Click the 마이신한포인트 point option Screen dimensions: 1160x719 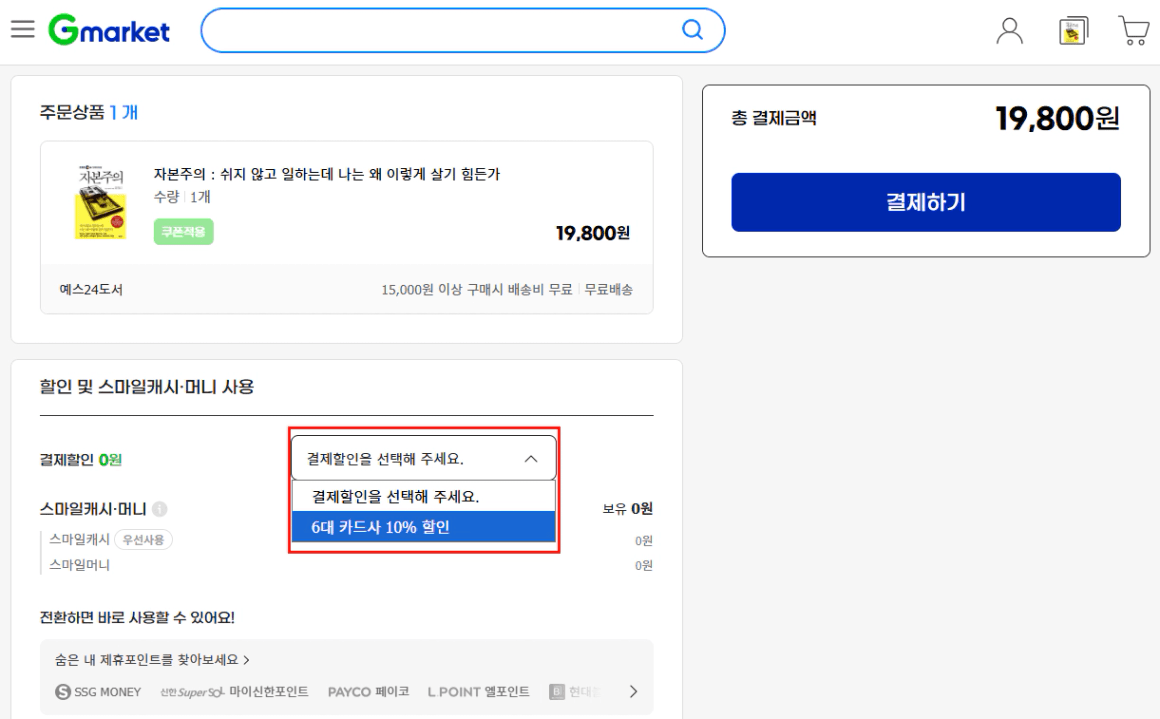(234, 691)
